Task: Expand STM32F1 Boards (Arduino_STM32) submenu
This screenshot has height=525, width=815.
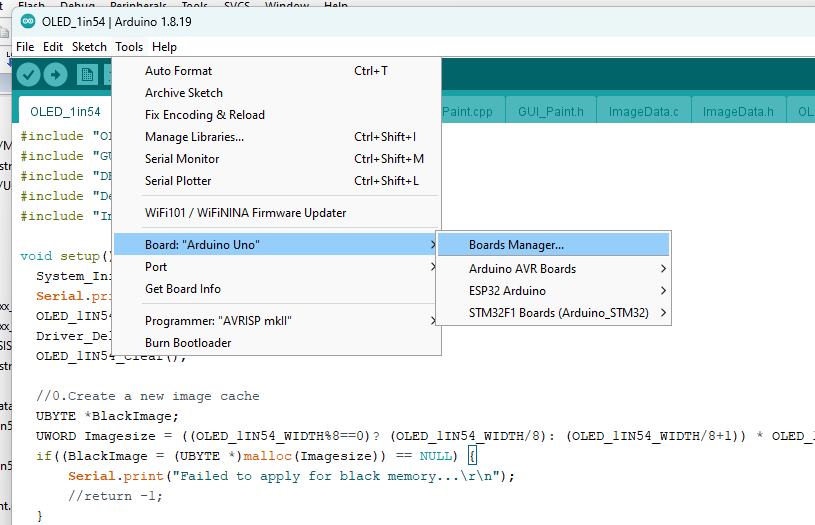Action: 554,312
